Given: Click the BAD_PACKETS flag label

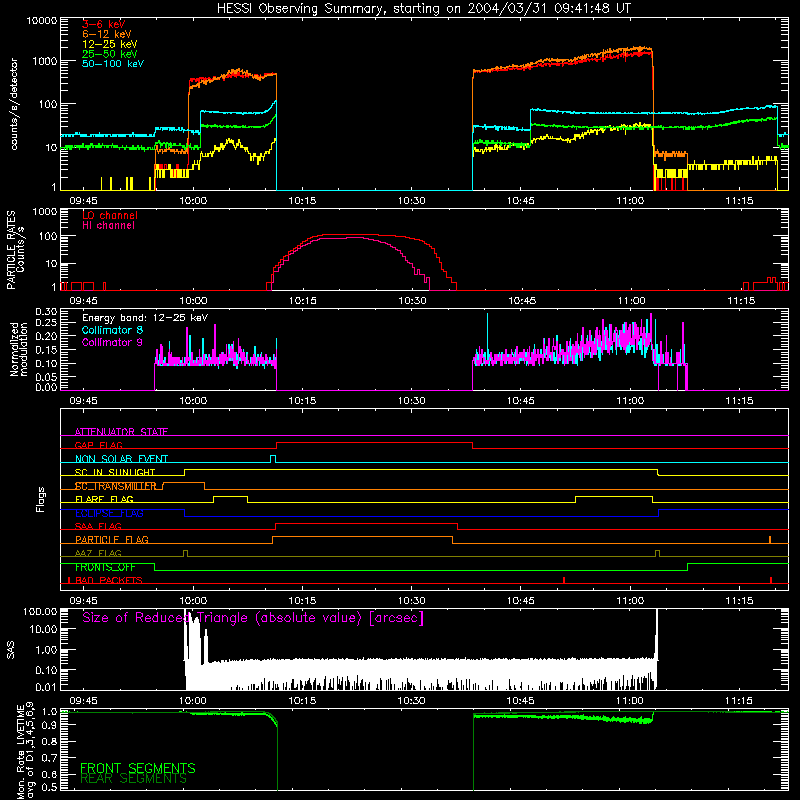Looking at the screenshot, I should pyautogui.click(x=109, y=580).
